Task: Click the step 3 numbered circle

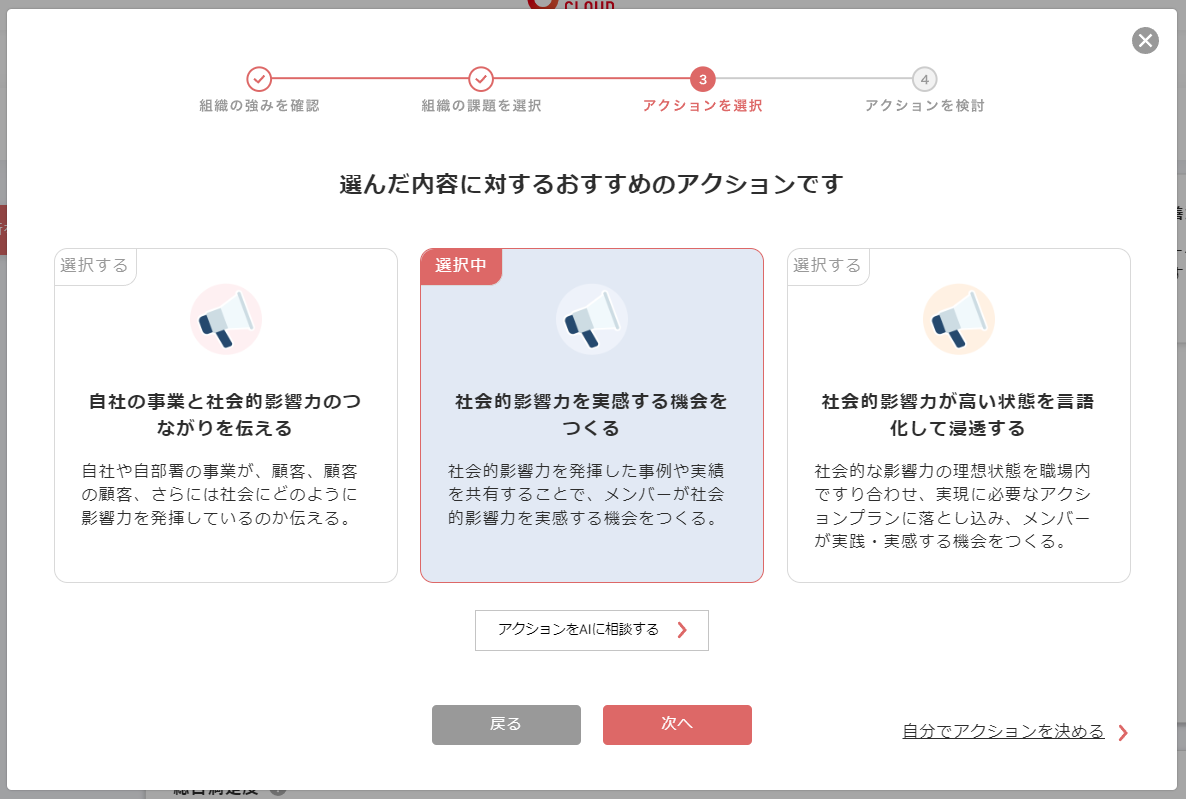Action: (x=703, y=79)
